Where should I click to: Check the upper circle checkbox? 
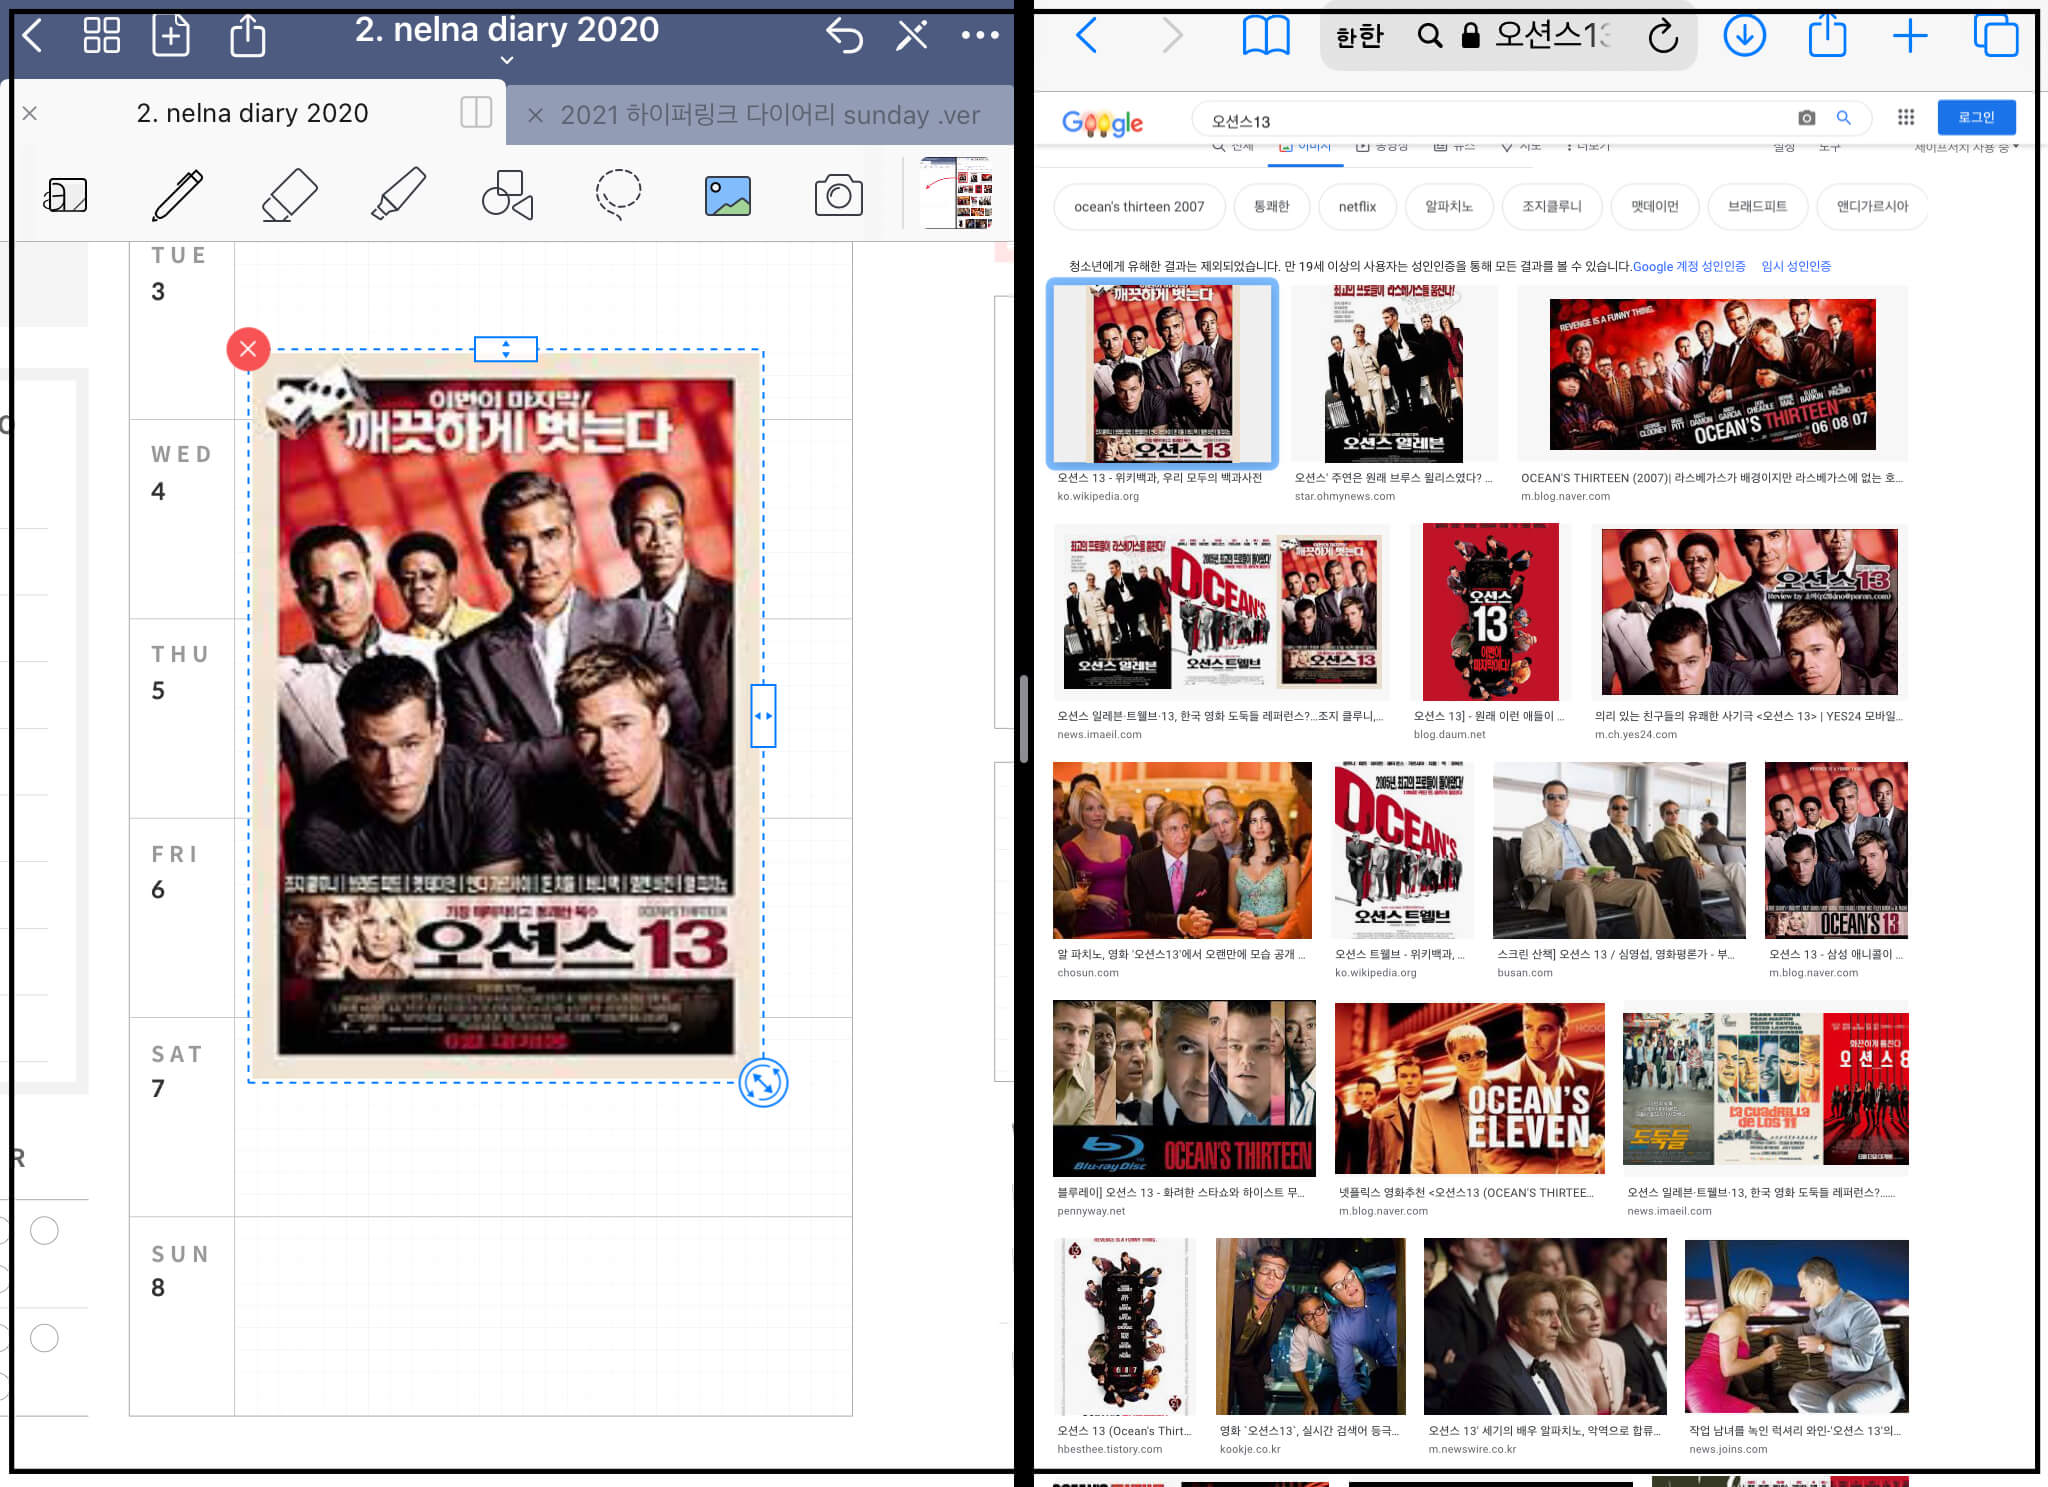click(44, 1230)
